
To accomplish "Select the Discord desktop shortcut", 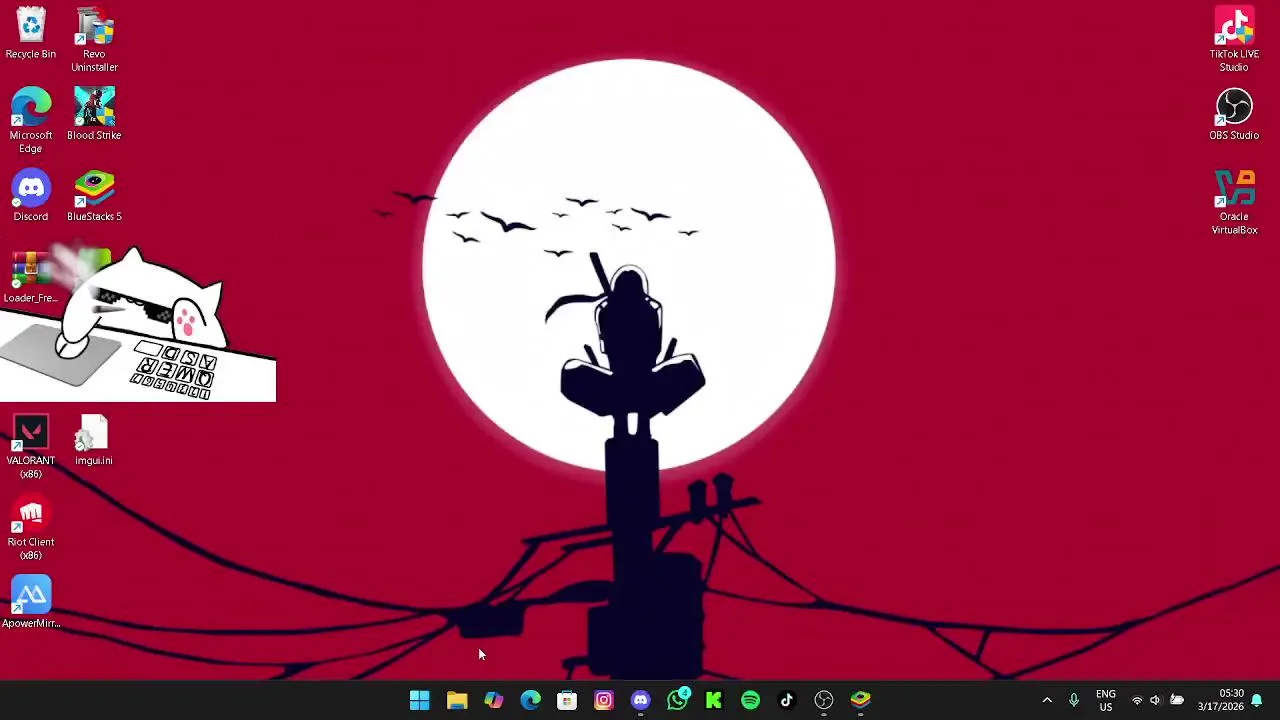I will coord(31,196).
